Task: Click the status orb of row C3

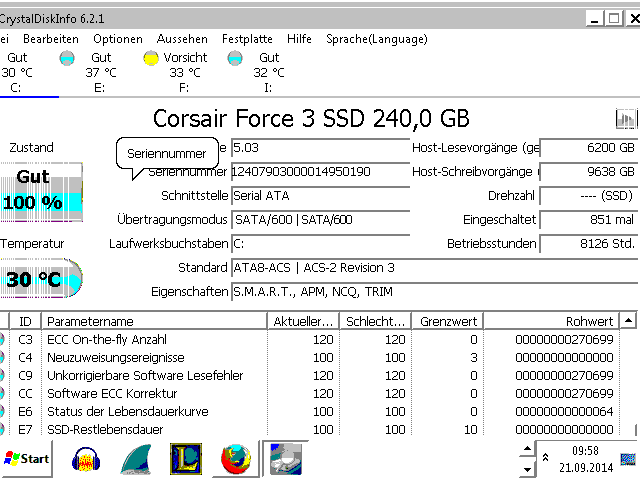Action: tap(2, 340)
